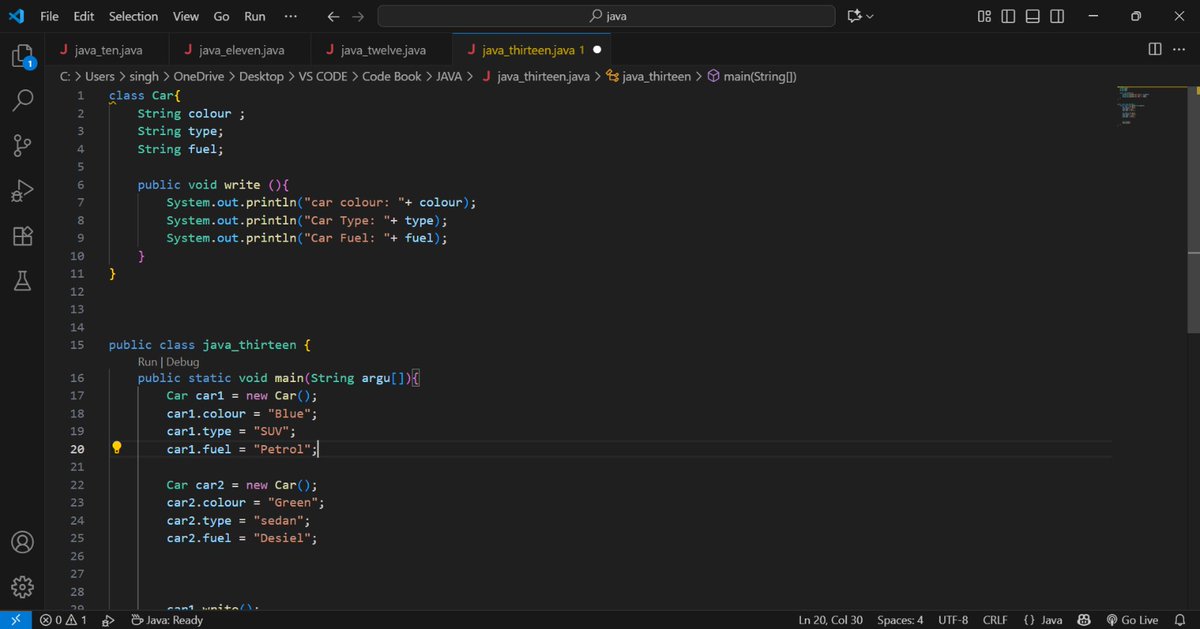Click the unsaved dot on java_thirteen tab
1200x629 pixels.
point(597,49)
